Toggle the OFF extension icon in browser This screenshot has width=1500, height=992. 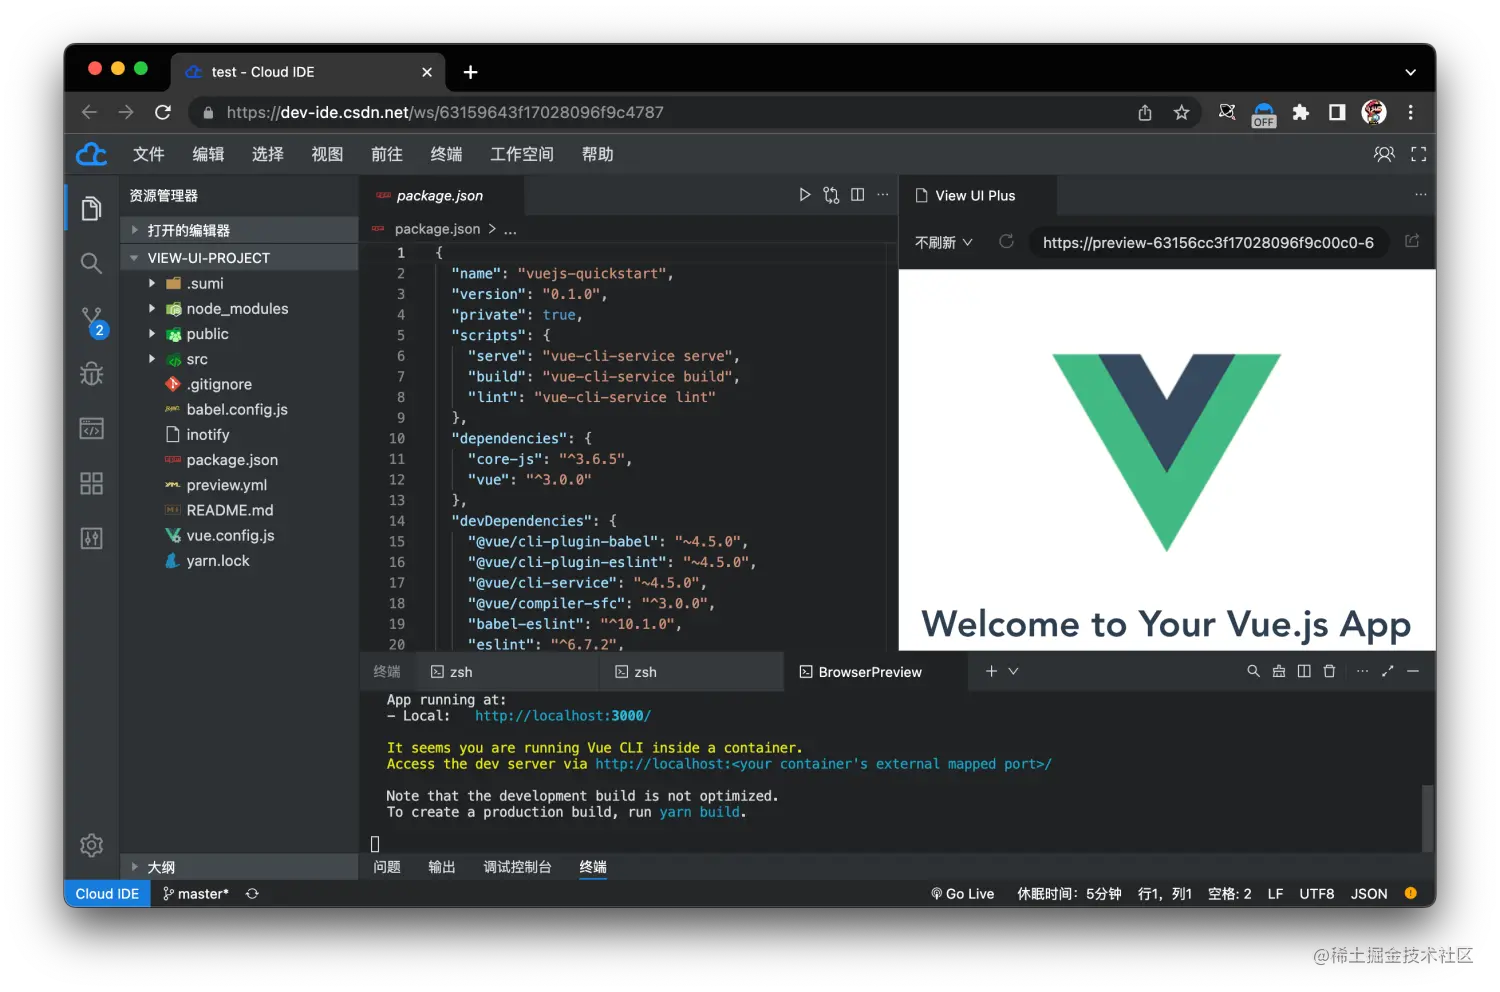click(1264, 114)
